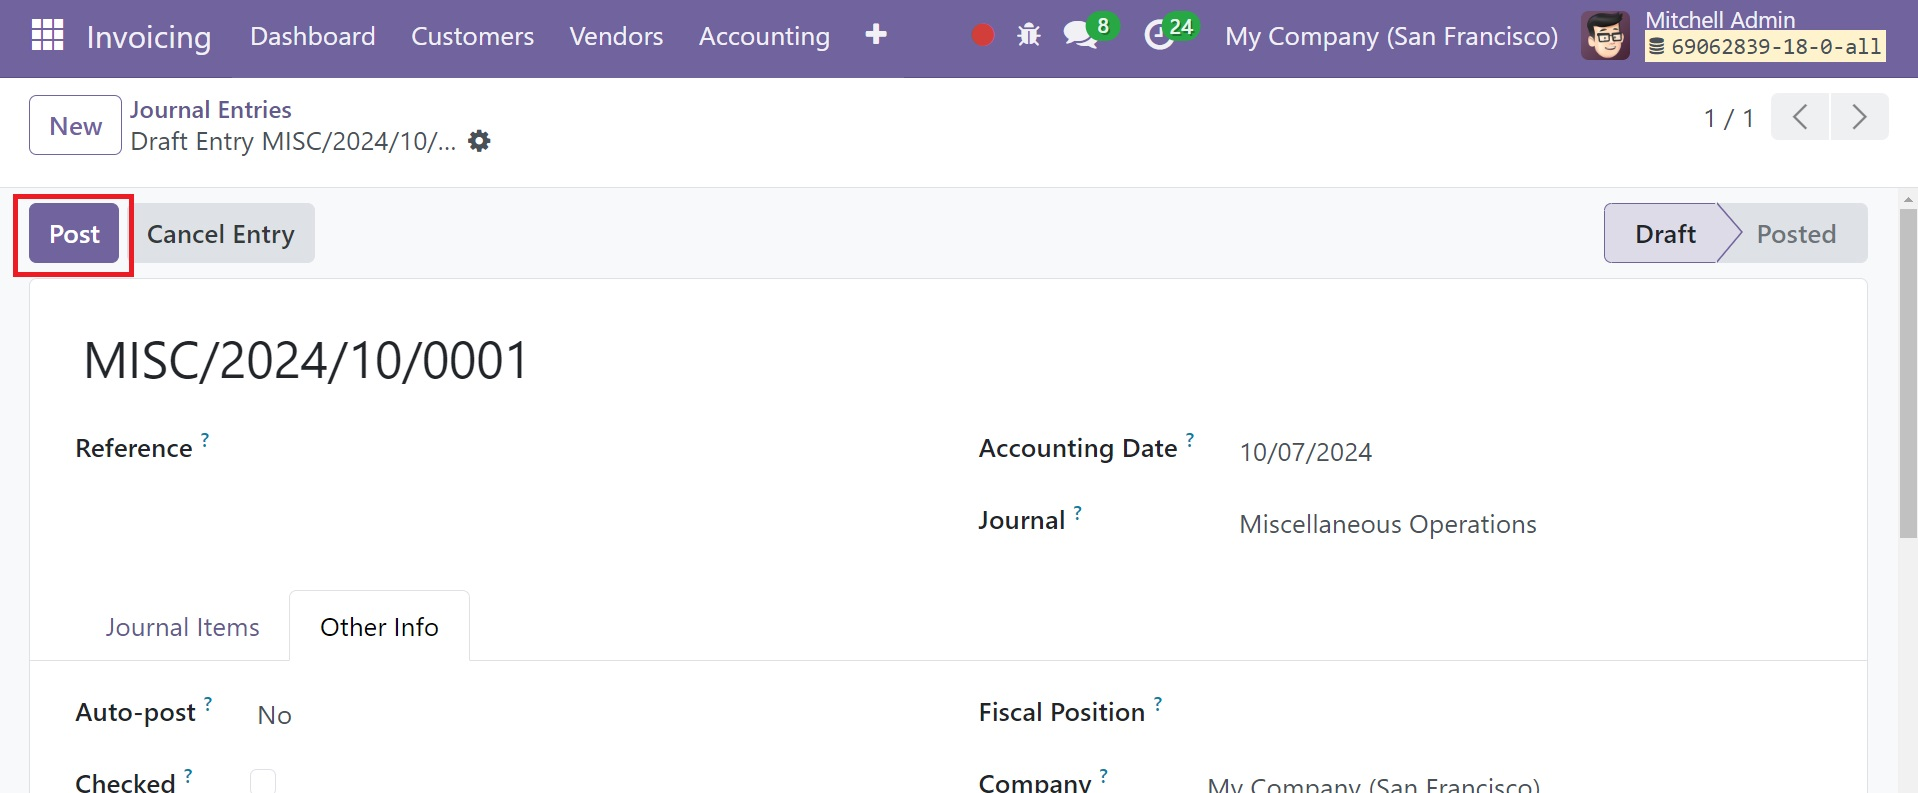Open the quick-add plus icon in navbar
Screen dimensions: 1918x793
876,35
